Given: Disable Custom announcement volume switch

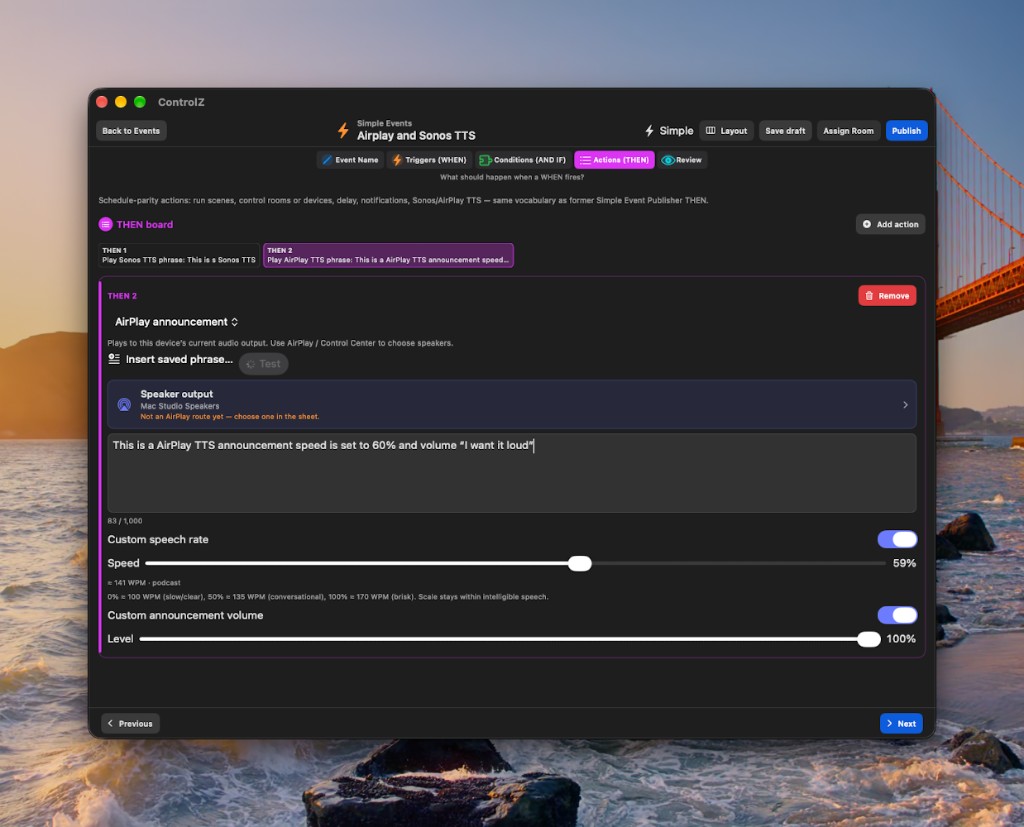Looking at the screenshot, I should click(897, 615).
